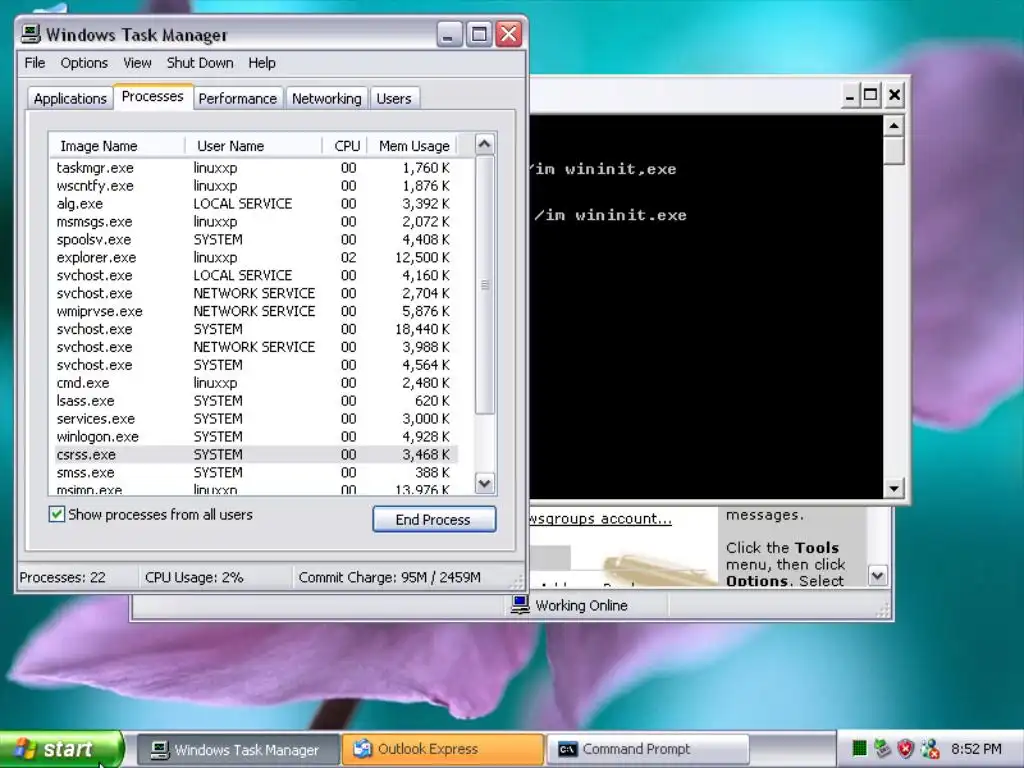Click the Windows Task Manager taskbar button
This screenshot has width=1024, height=768.
238,749
